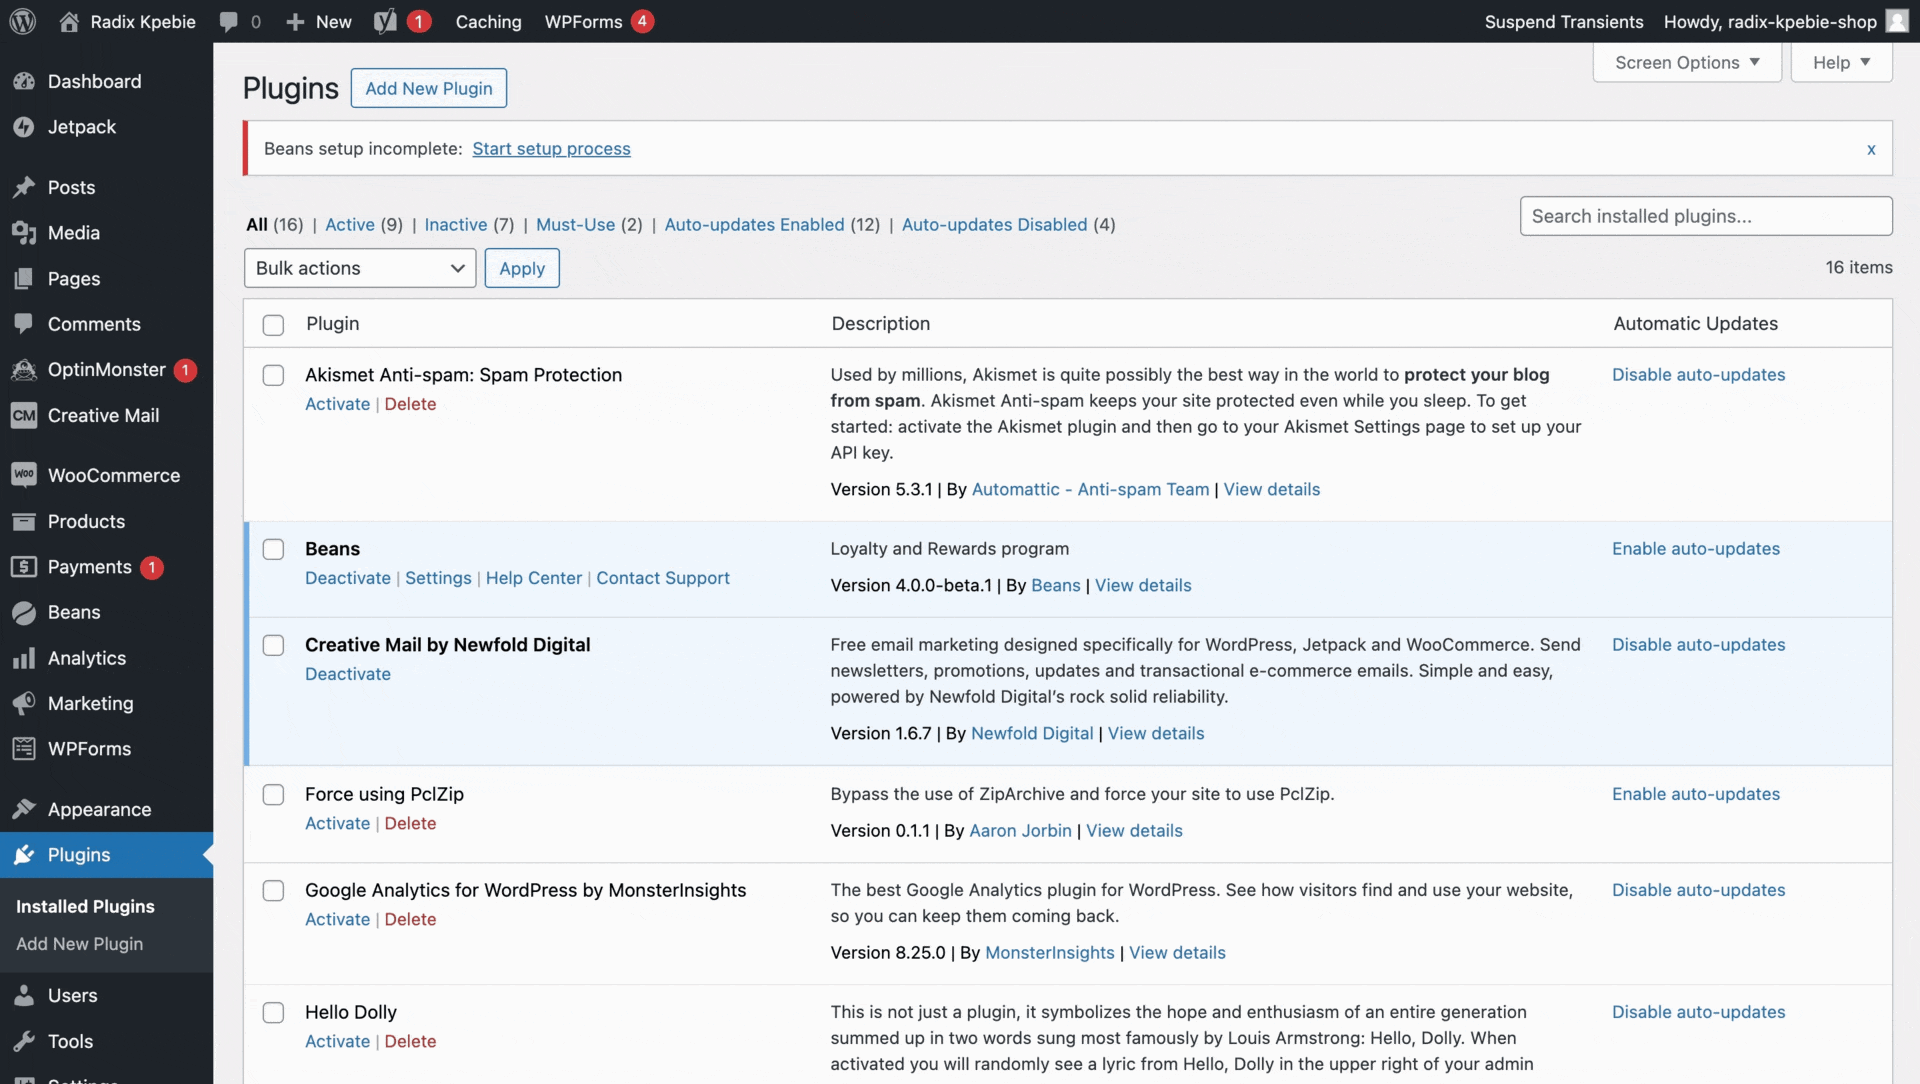Image resolution: width=1920 pixels, height=1084 pixels.
Task: Click the Comments speech bubble sidebar icon
Action: (x=24, y=324)
